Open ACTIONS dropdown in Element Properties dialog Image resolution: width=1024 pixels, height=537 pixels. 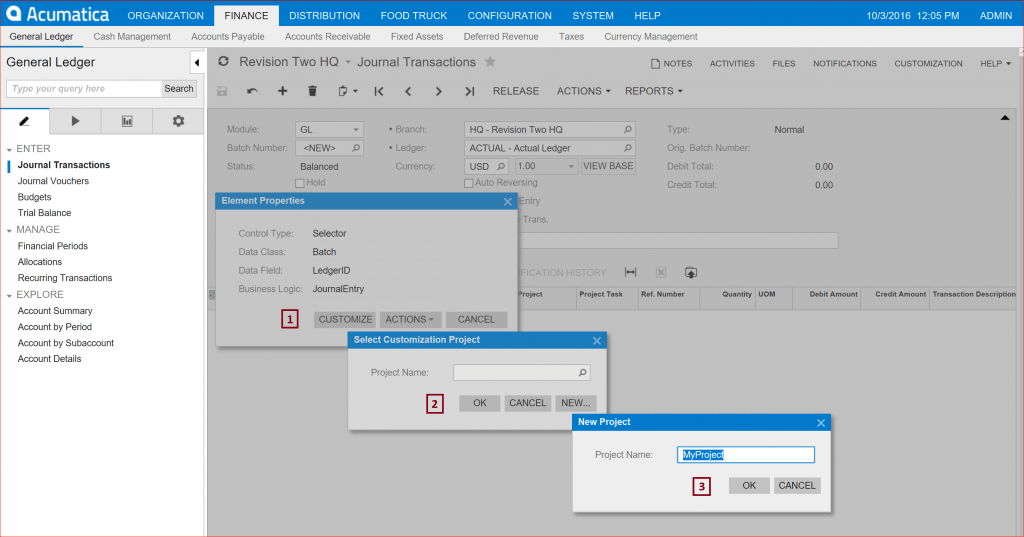[410, 319]
